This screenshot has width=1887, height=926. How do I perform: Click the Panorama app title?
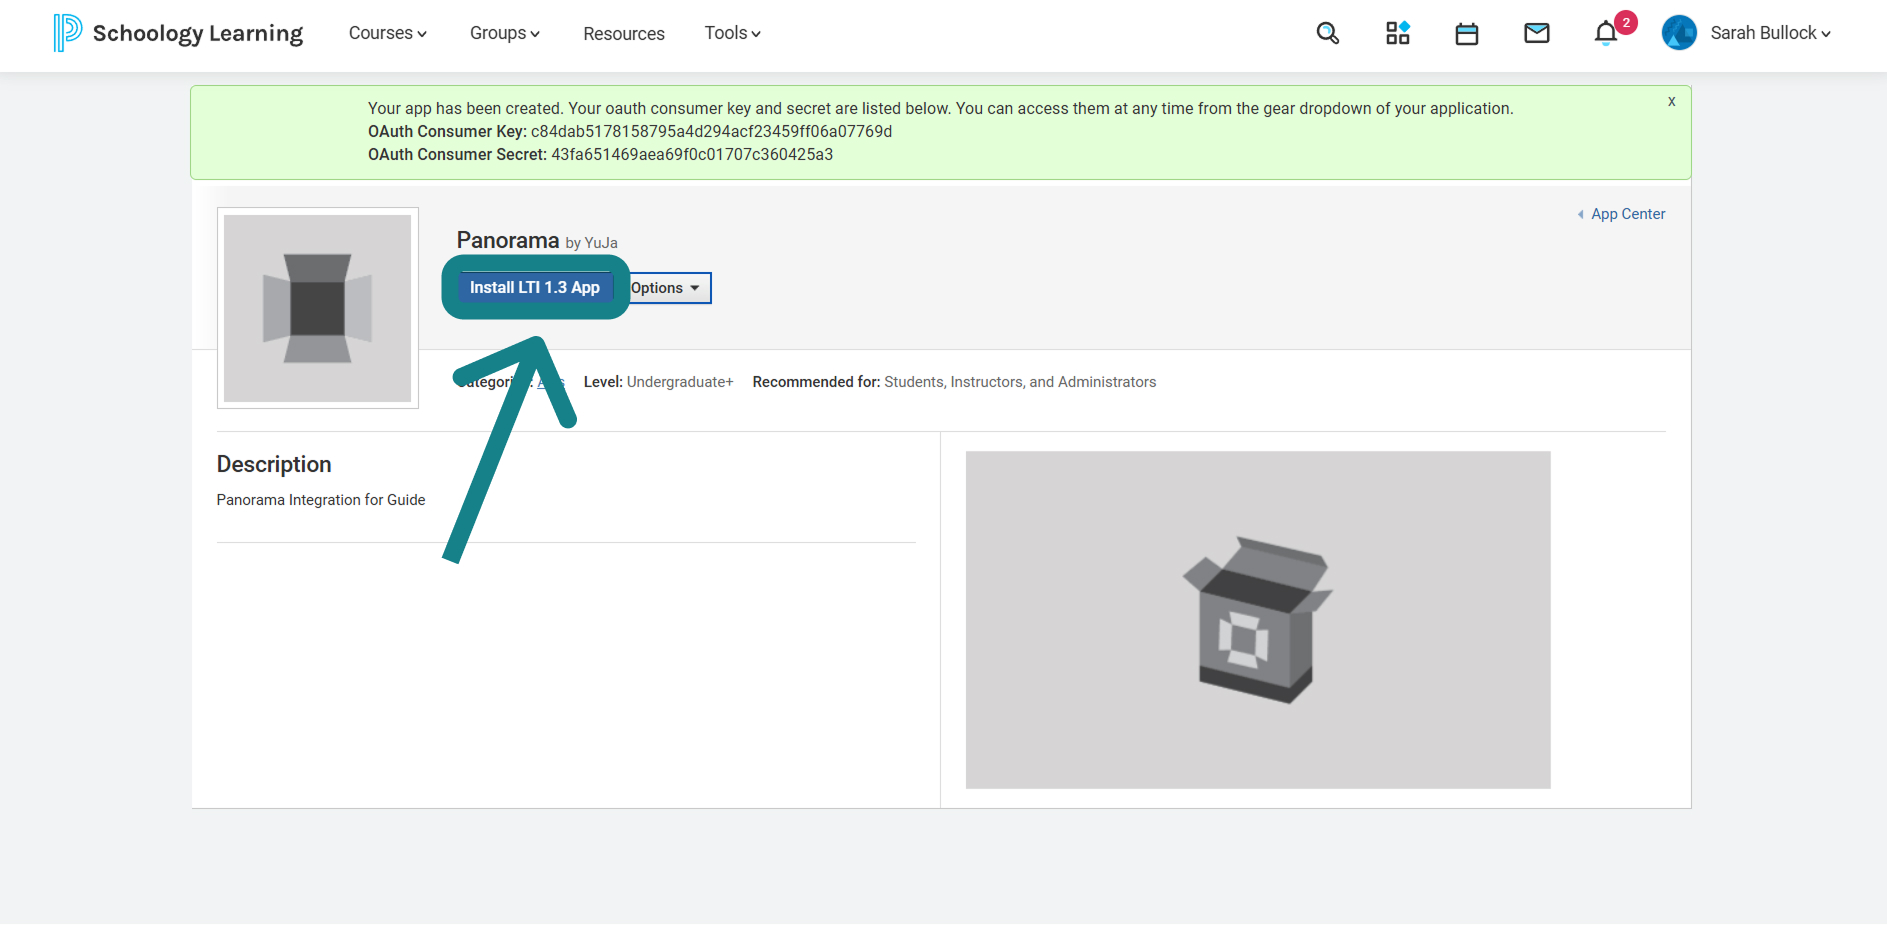(x=508, y=240)
